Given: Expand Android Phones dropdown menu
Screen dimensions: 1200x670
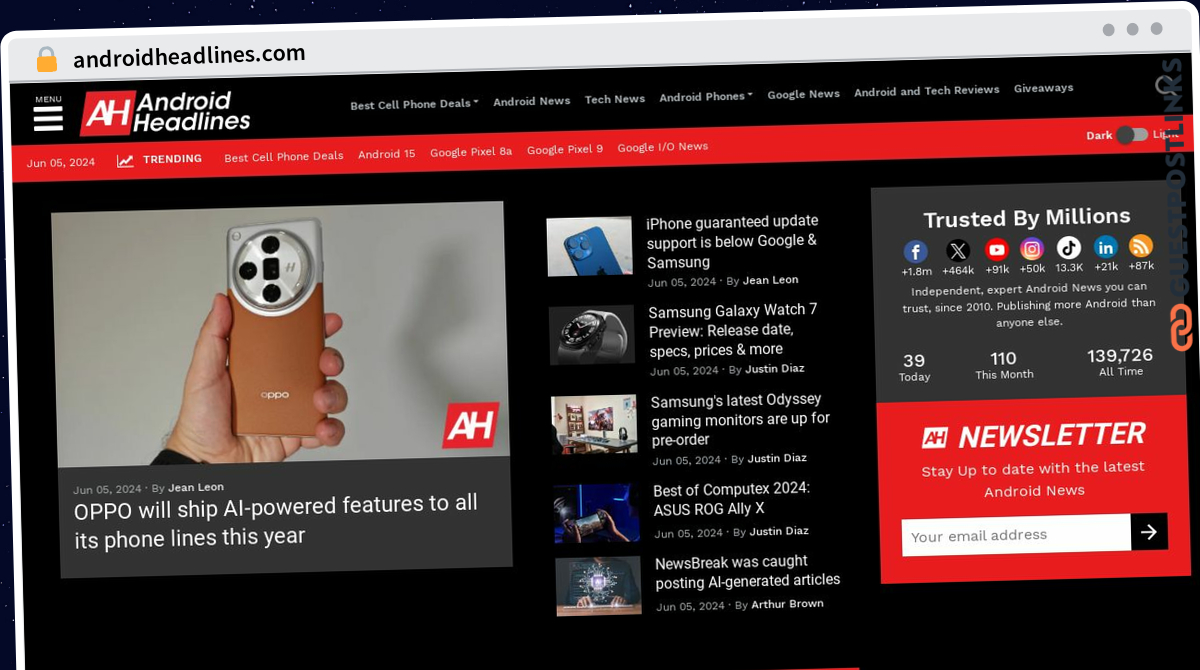Looking at the screenshot, I should pyautogui.click(x=706, y=97).
